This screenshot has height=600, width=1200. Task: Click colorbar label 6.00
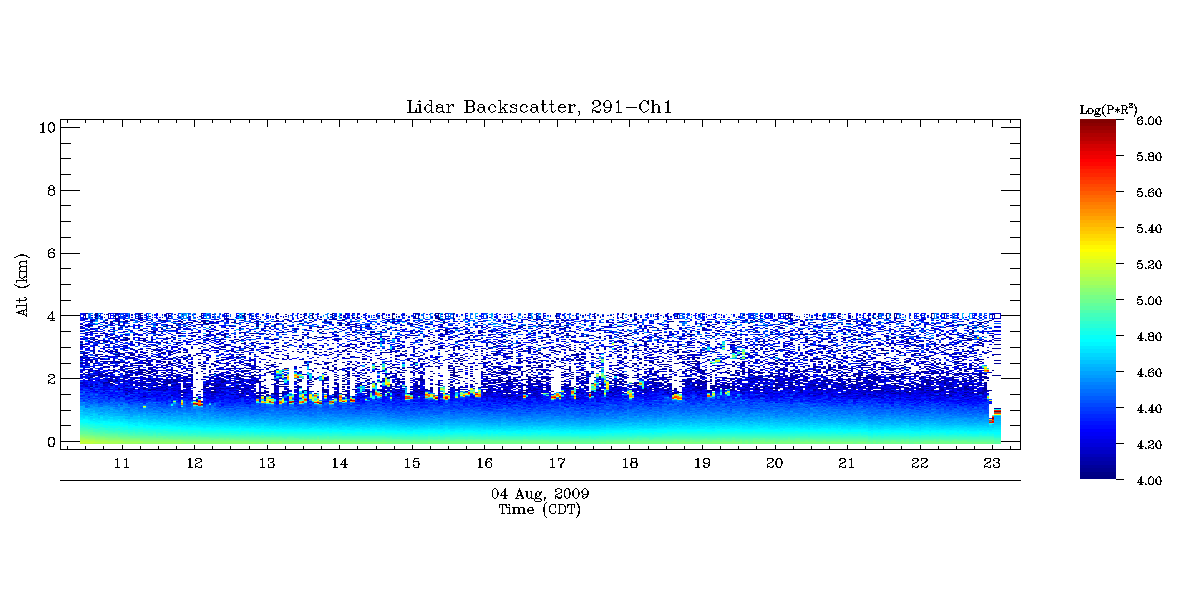coord(1149,121)
